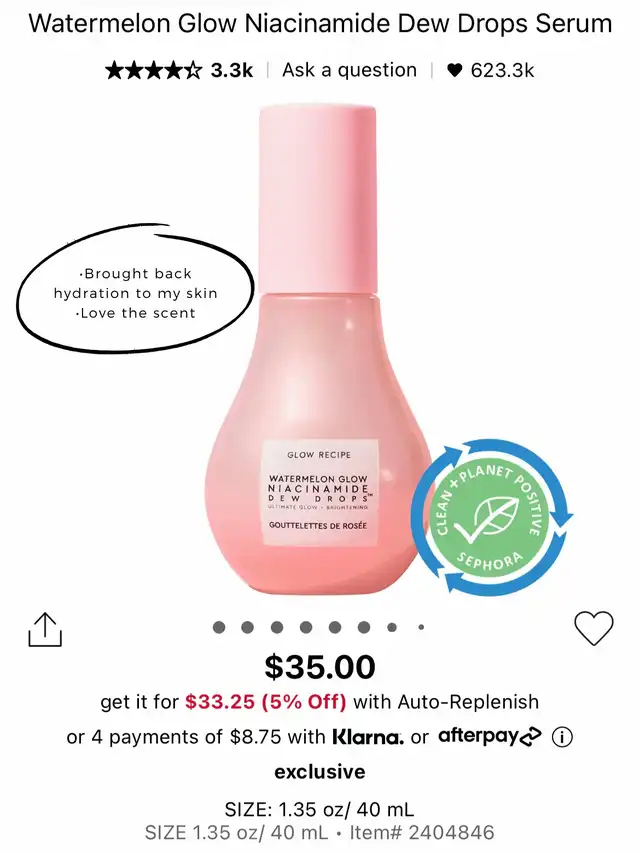640x853 pixels.
Task: Open the Ask a question link
Action: pyautogui.click(x=349, y=70)
